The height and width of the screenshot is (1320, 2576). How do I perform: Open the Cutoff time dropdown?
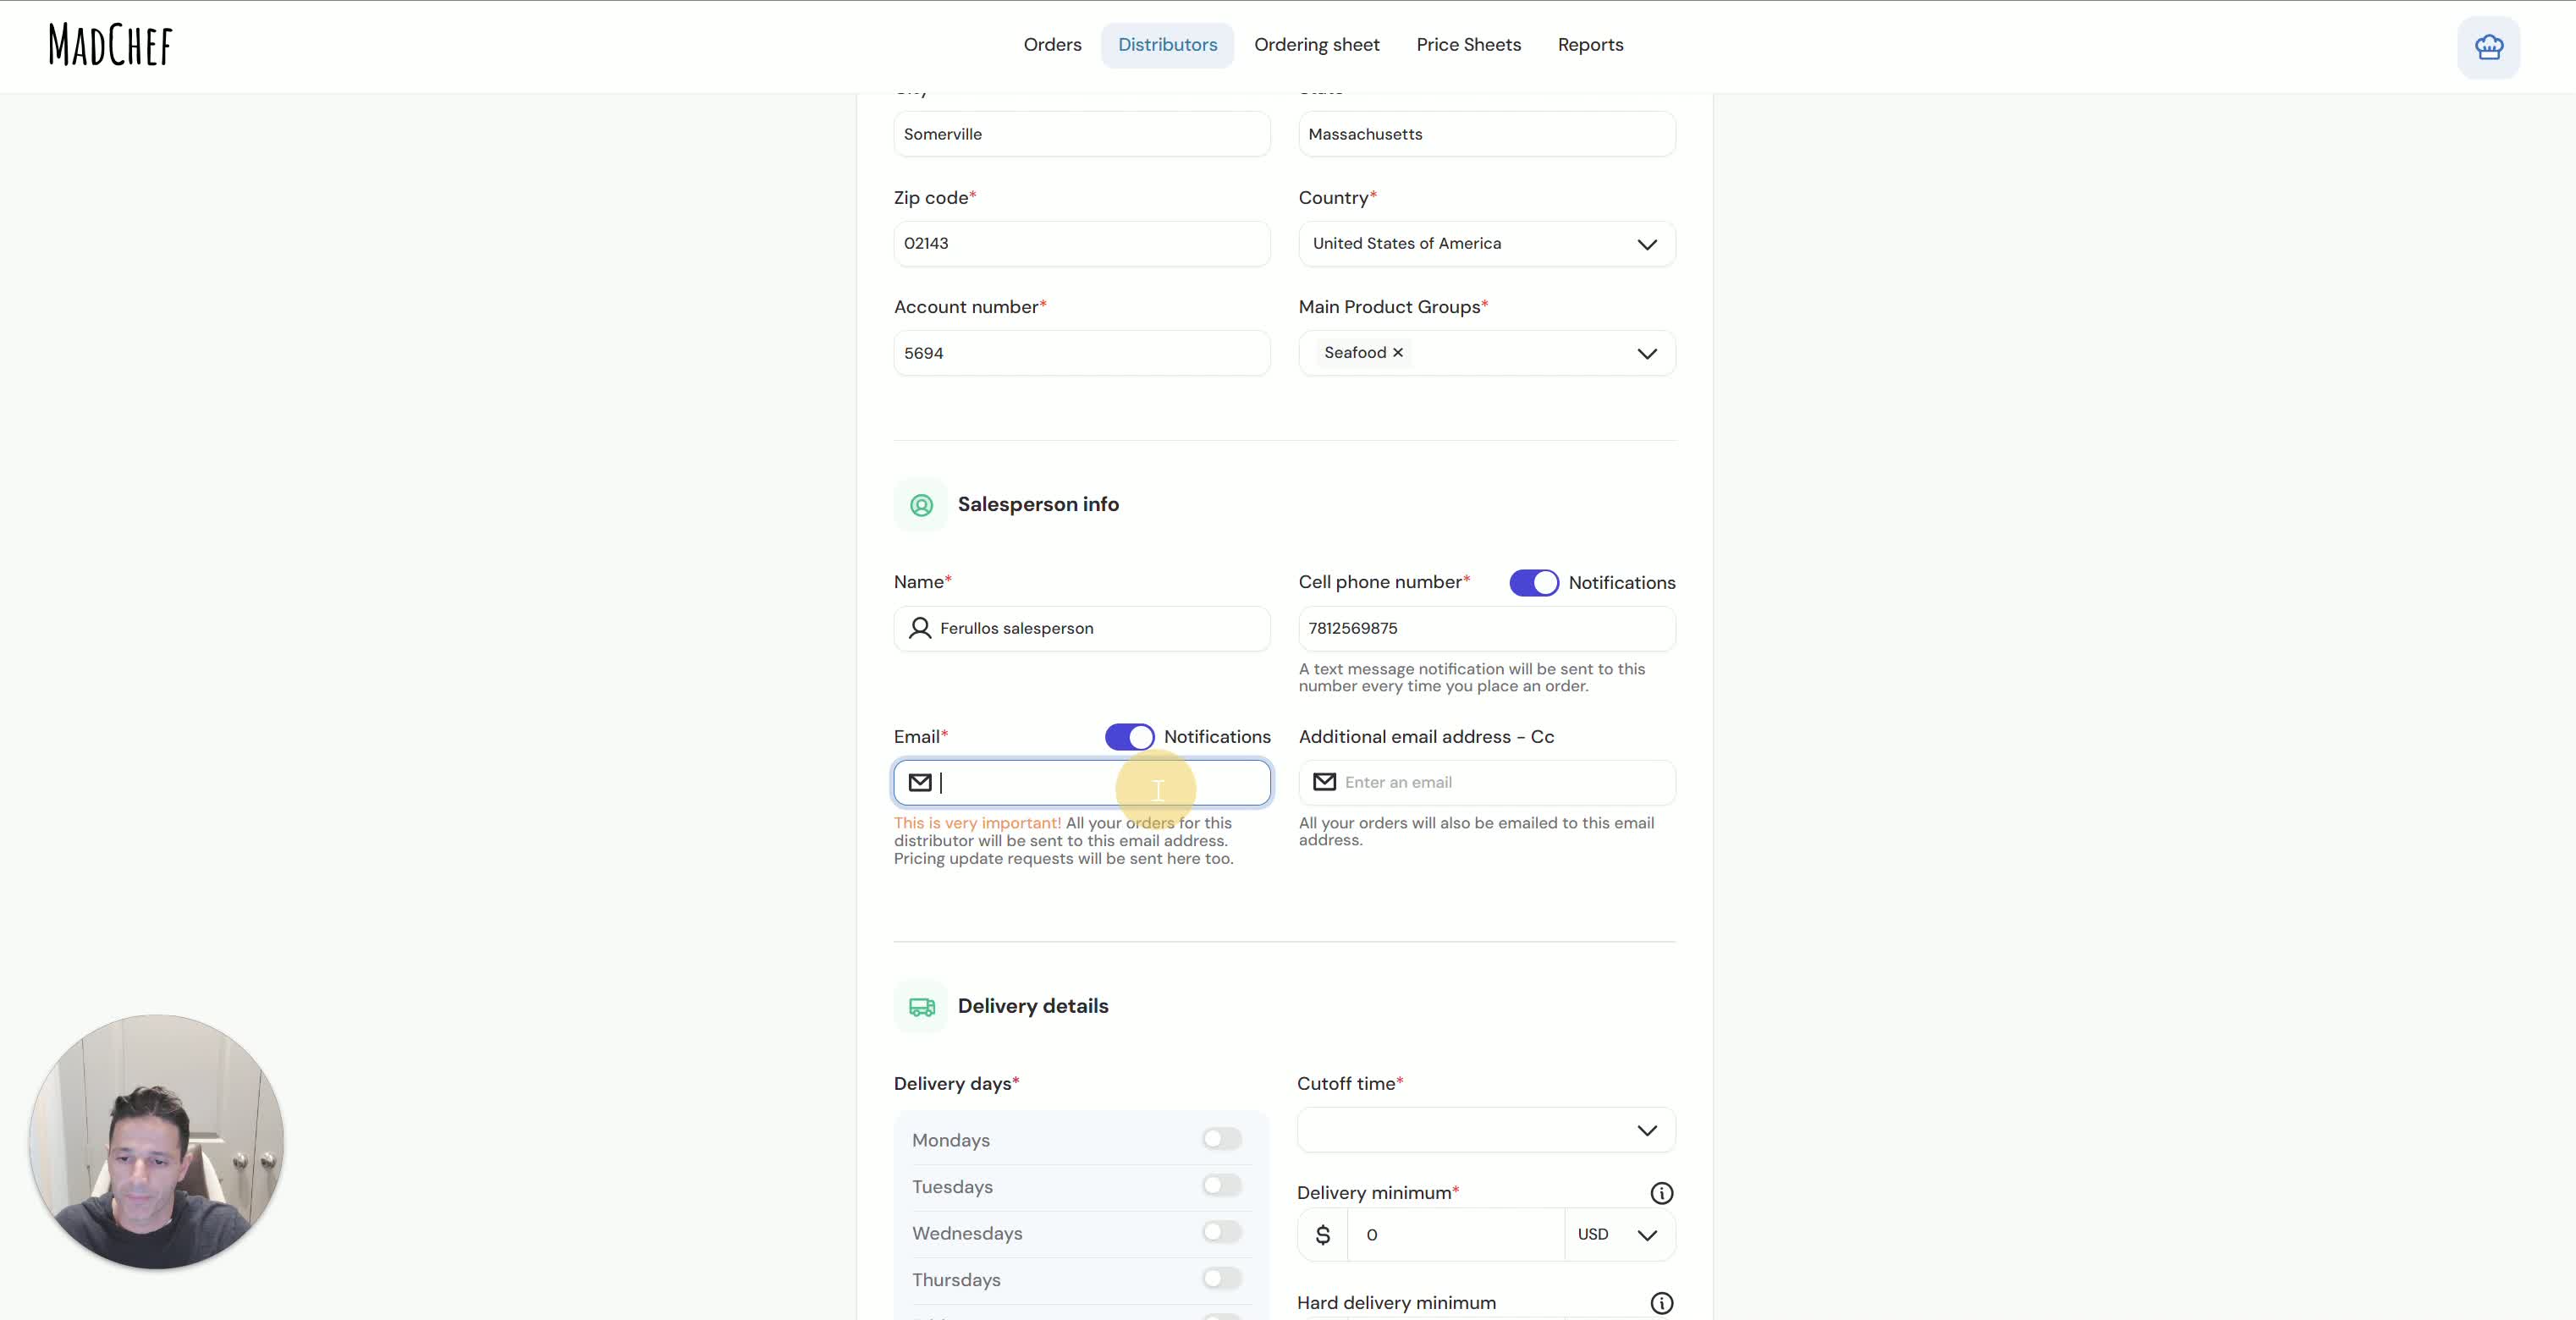[x=1486, y=1130]
